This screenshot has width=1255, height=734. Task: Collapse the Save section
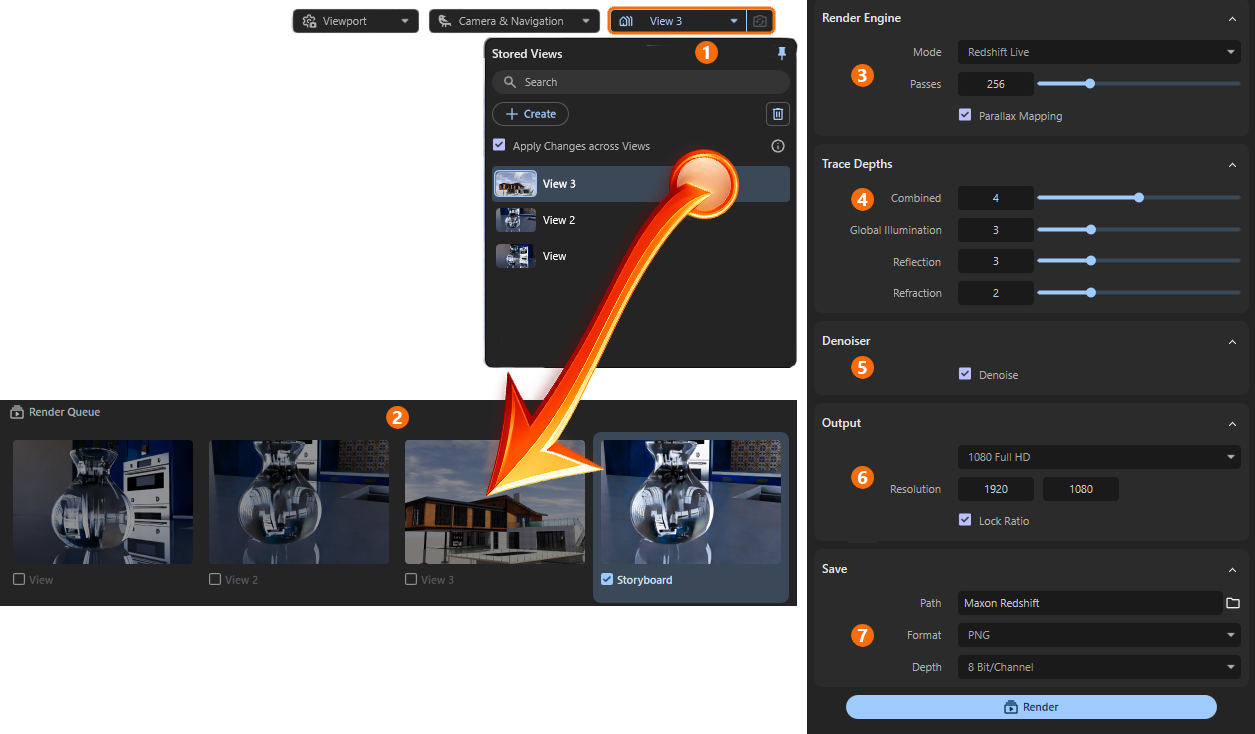[x=1232, y=569]
